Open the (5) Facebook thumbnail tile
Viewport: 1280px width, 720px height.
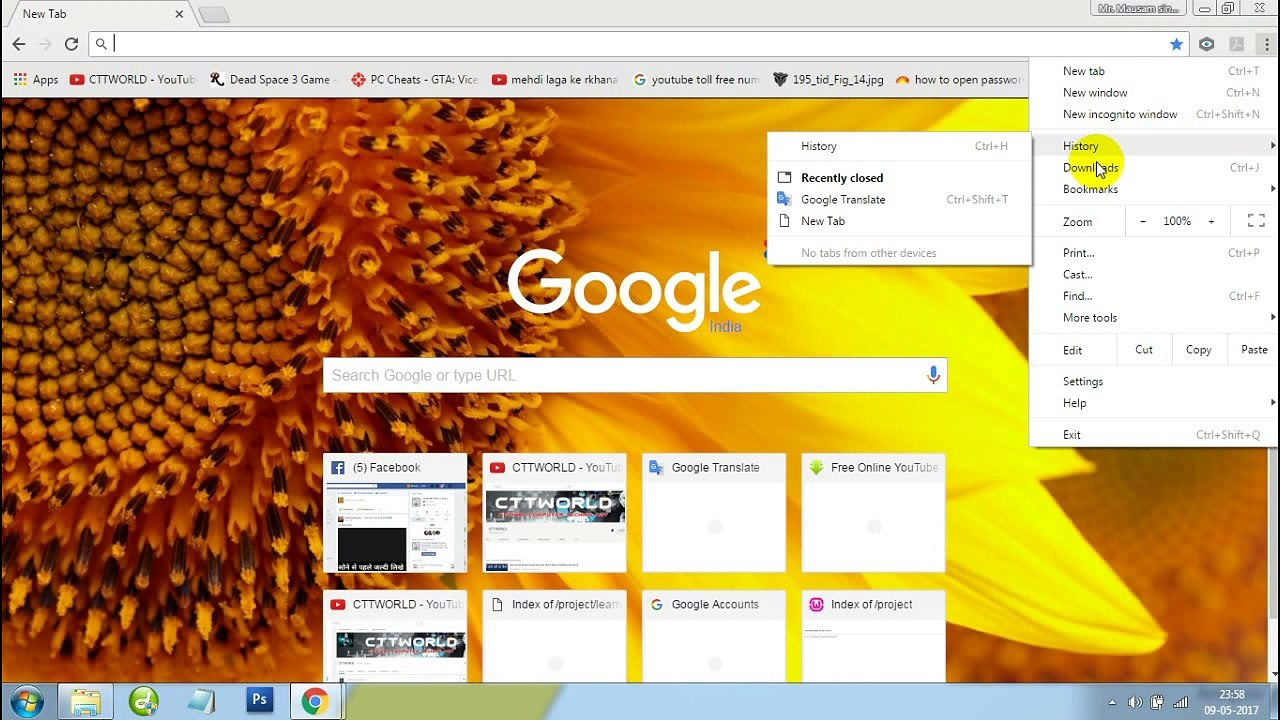pos(395,513)
